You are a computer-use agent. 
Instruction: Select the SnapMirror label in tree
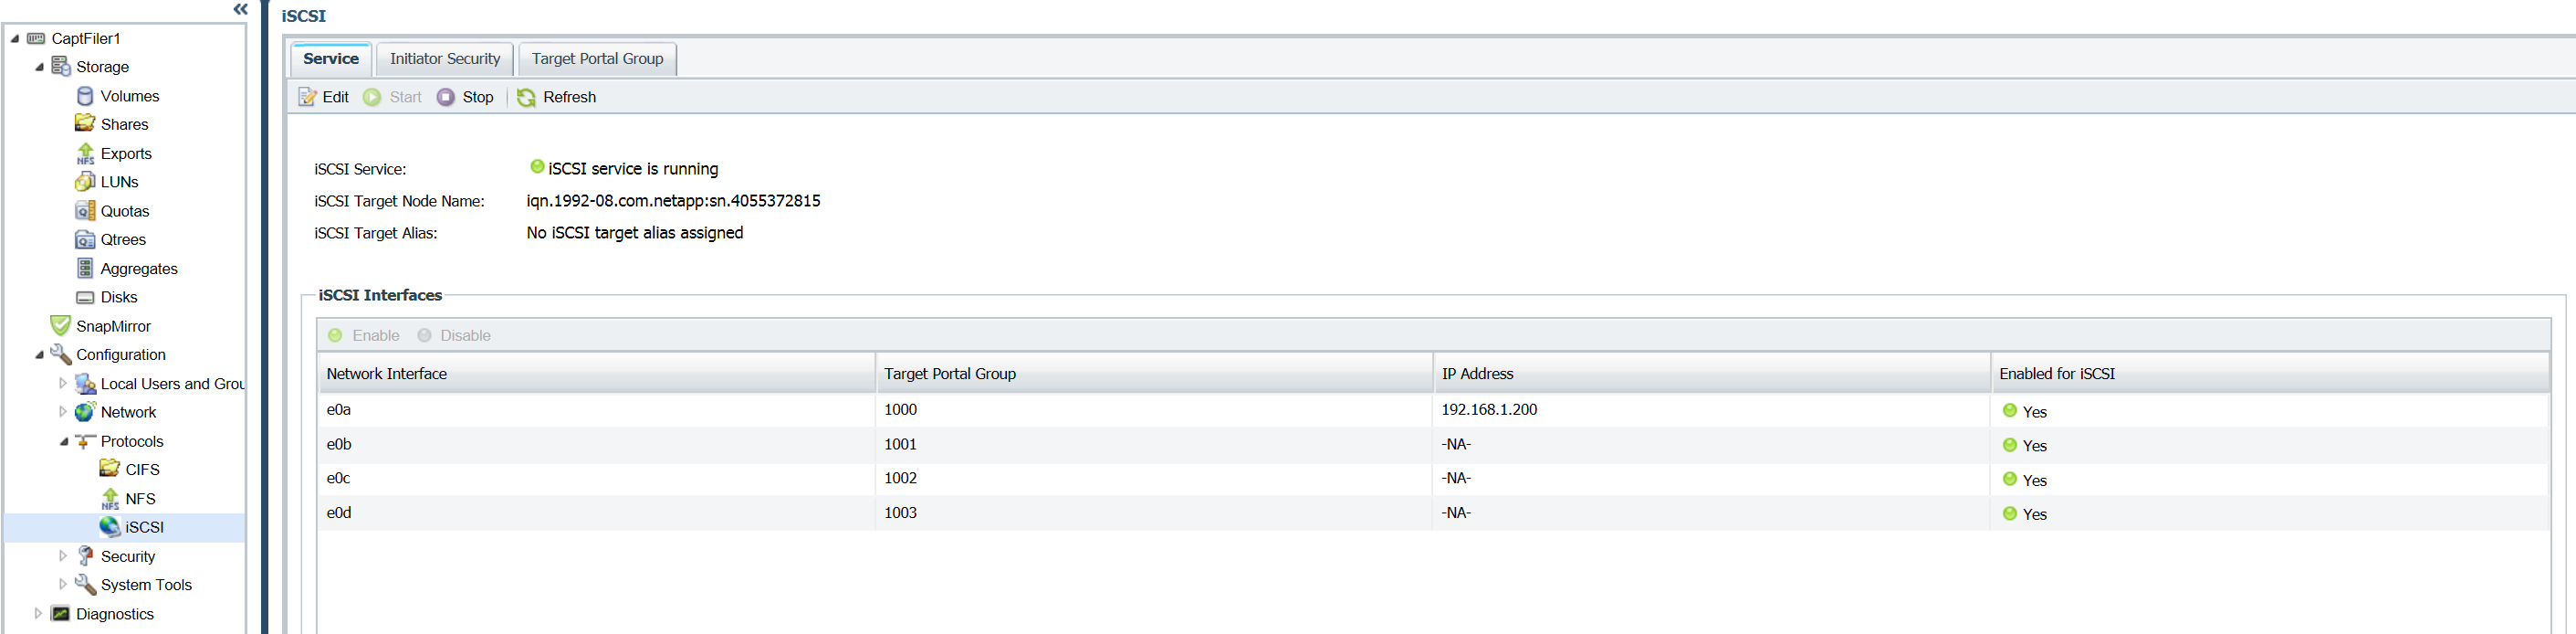click(113, 326)
